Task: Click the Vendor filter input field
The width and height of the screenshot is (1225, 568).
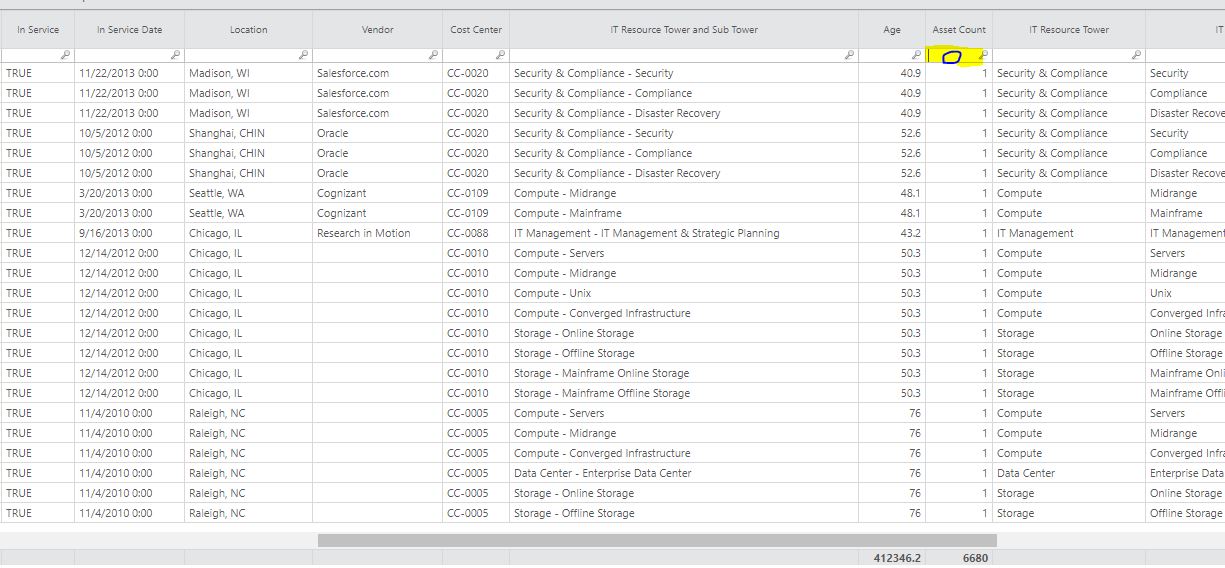Action: coord(371,56)
